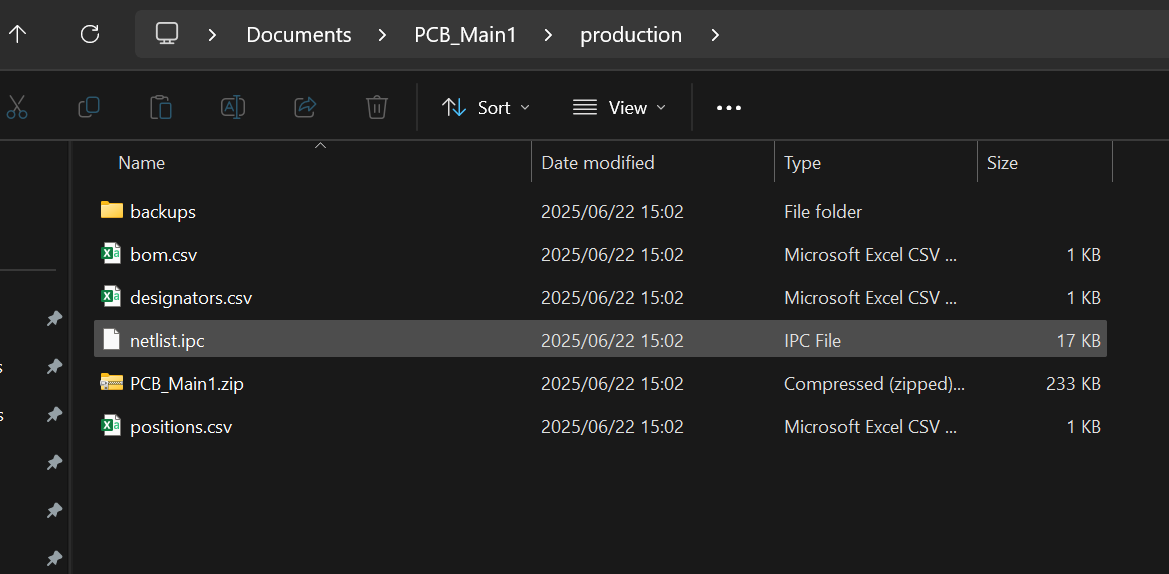This screenshot has height=574, width=1169.
Task: Click the Paste clipboard icon
Action: click(x=161, y=107)
